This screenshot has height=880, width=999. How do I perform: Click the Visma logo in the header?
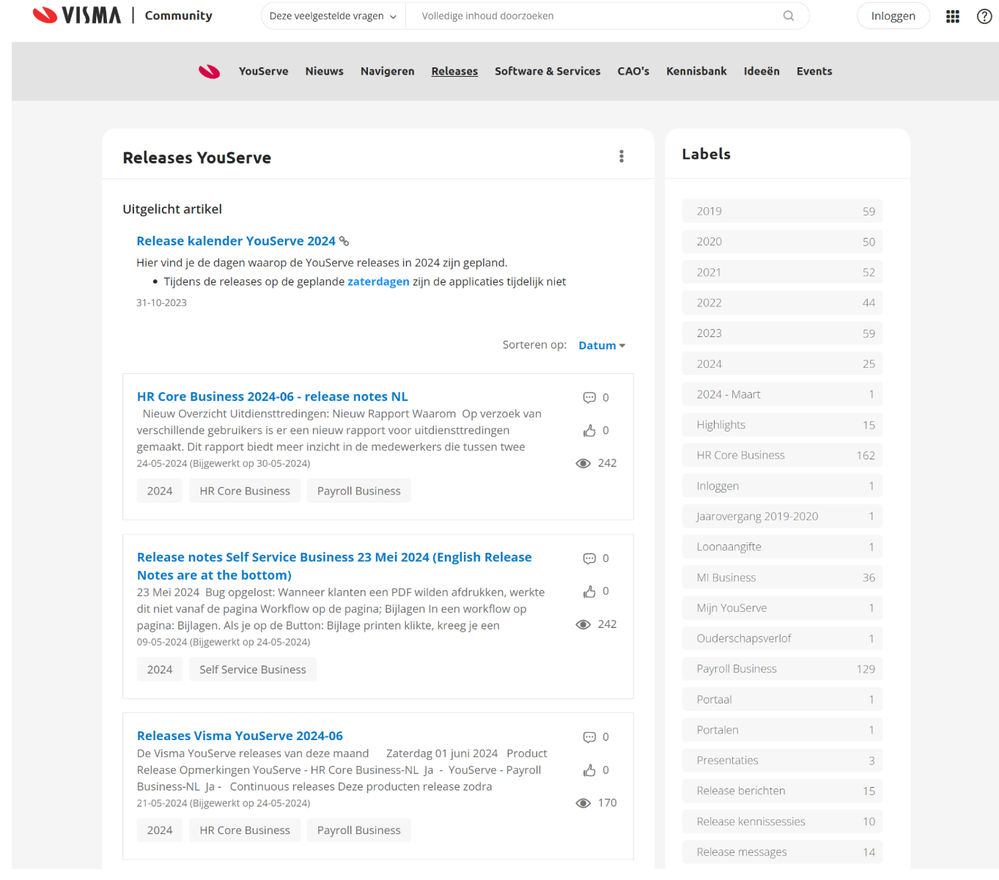76,15
